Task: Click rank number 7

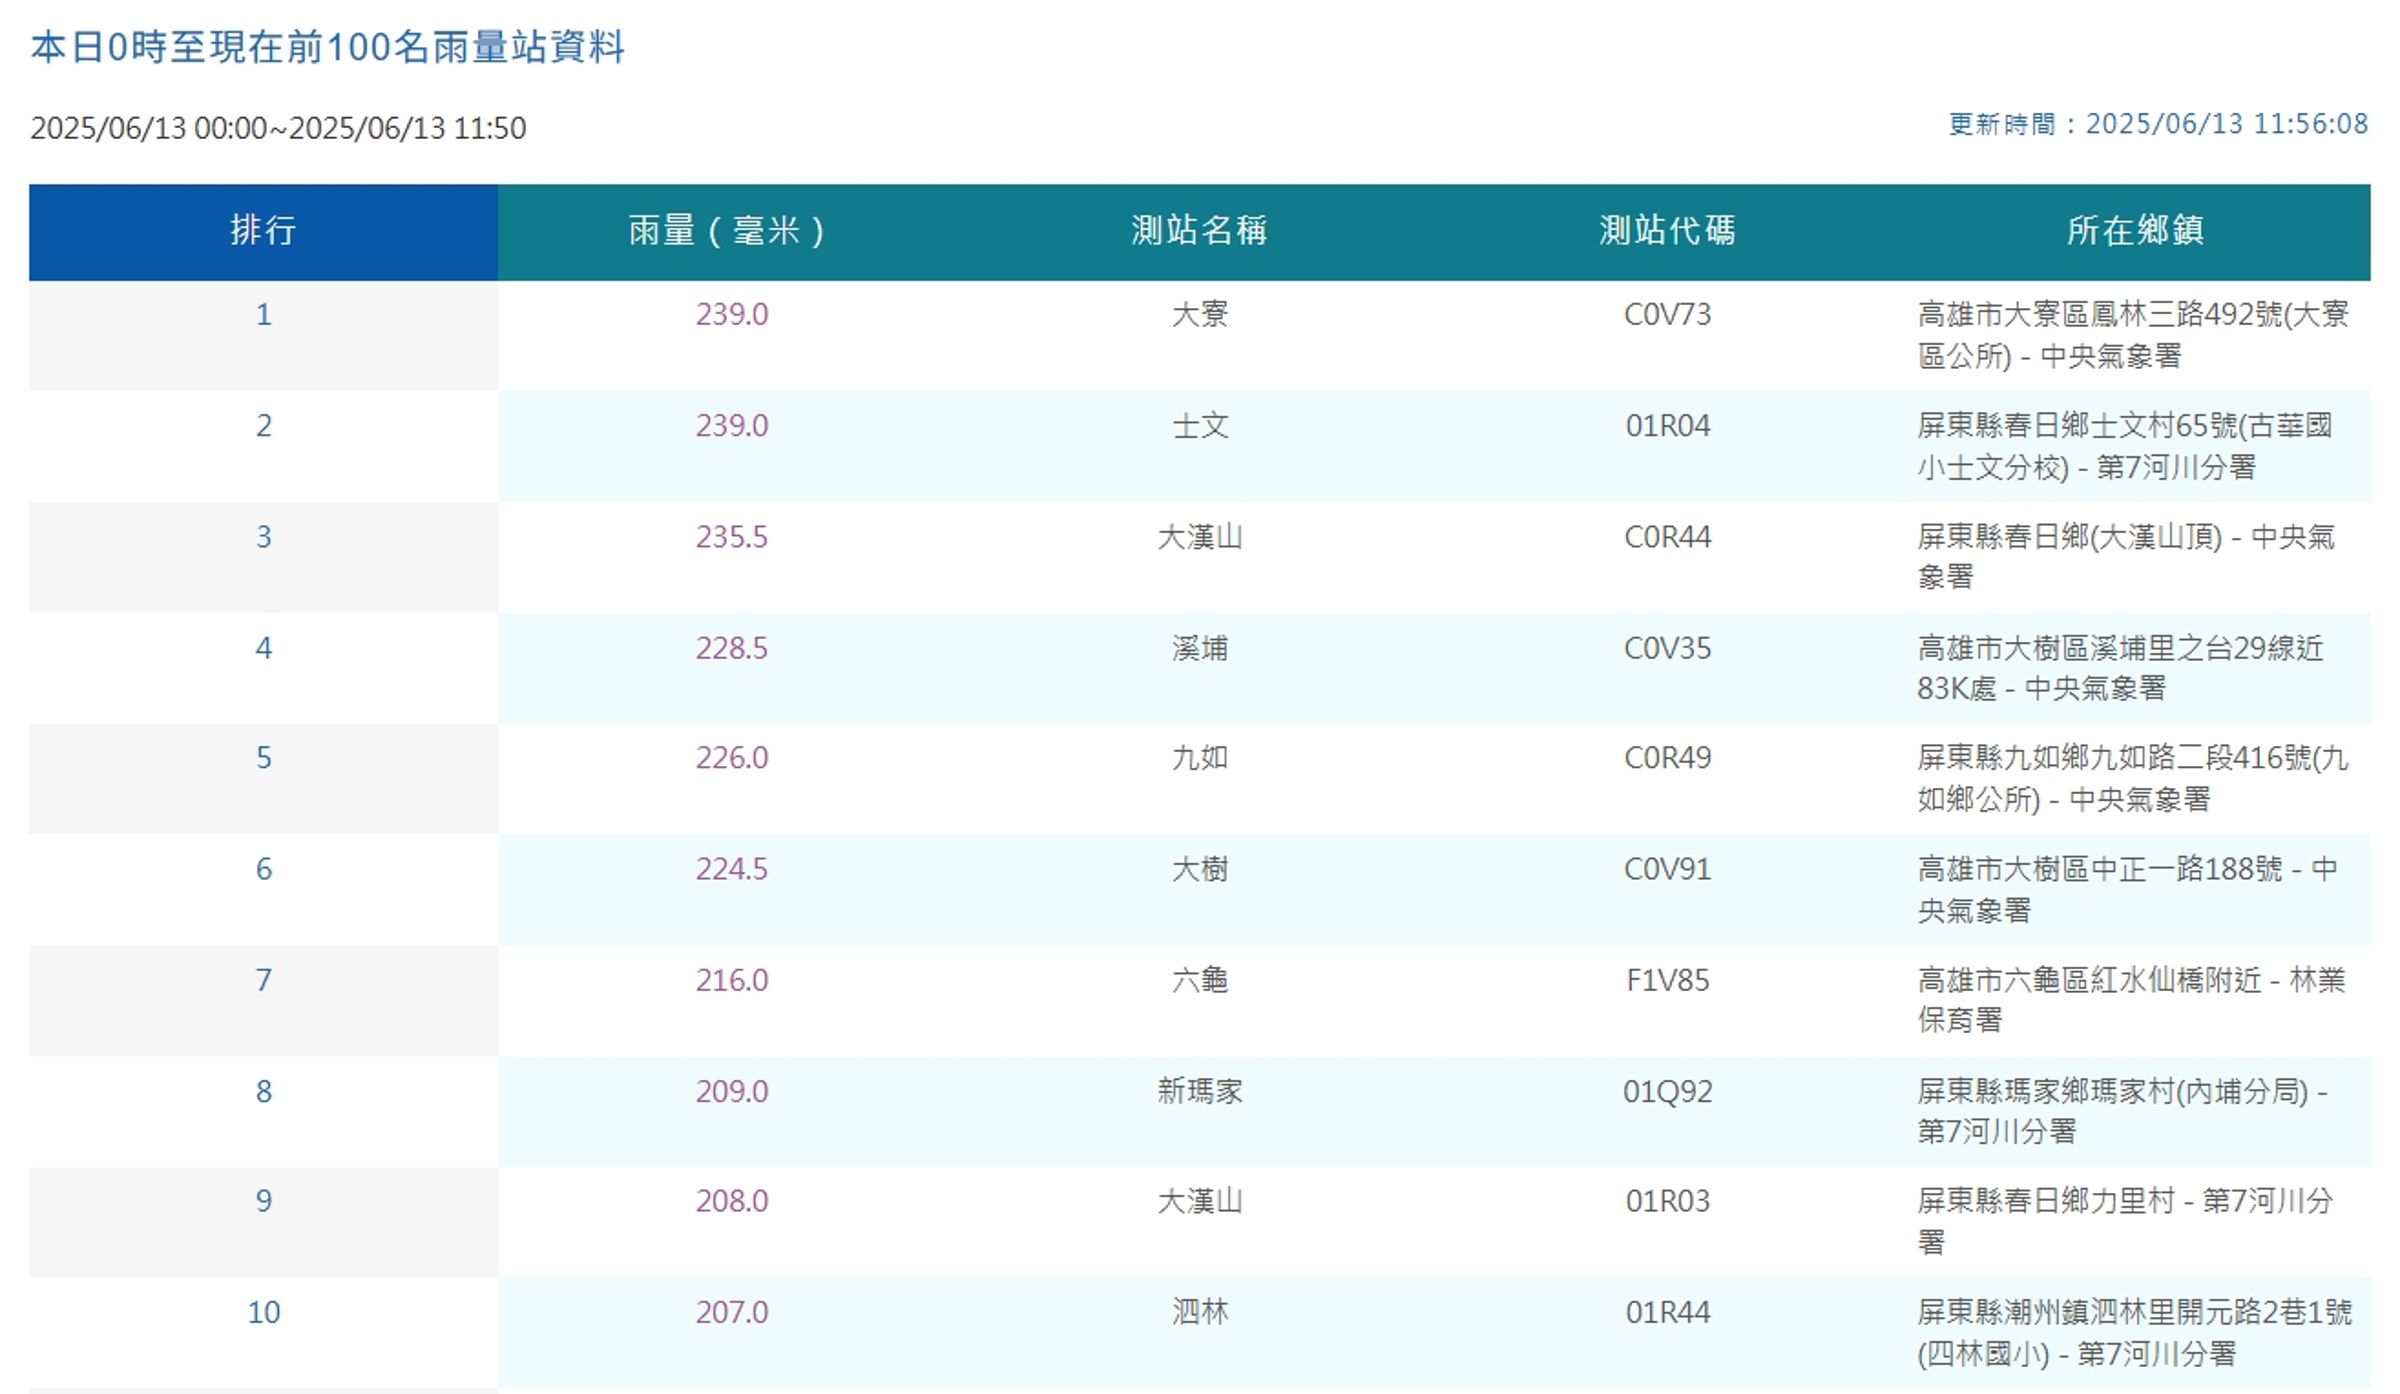Action: point(264,980)
